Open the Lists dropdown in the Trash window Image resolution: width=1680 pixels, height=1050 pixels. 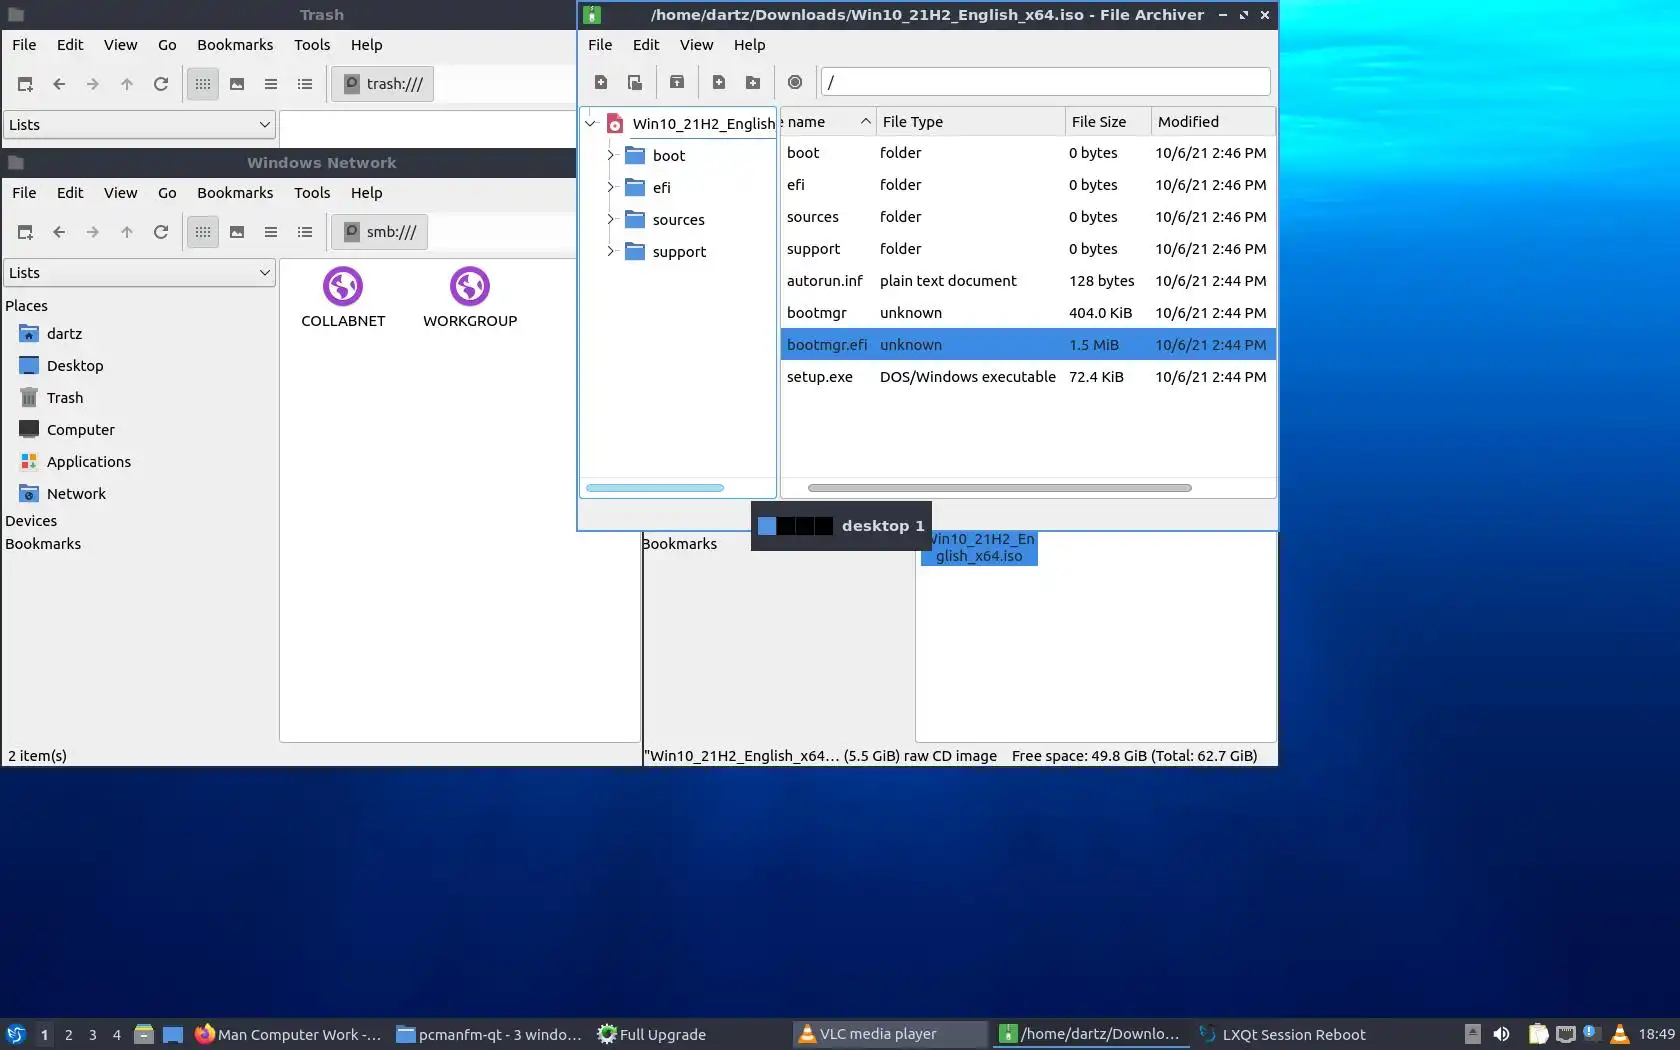click(139, 125)
